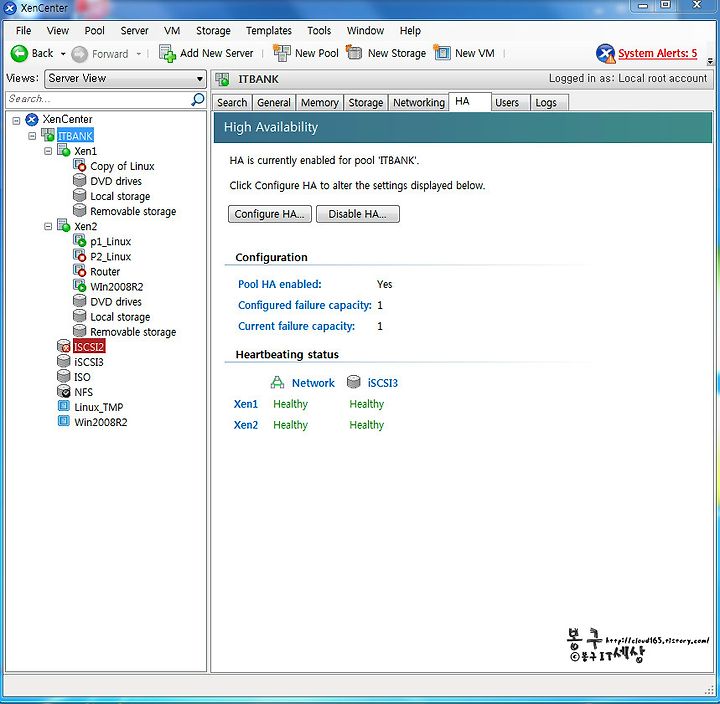Open the Tools menu
Viewport: 720px width, 704px height.
tap(319, 31)
